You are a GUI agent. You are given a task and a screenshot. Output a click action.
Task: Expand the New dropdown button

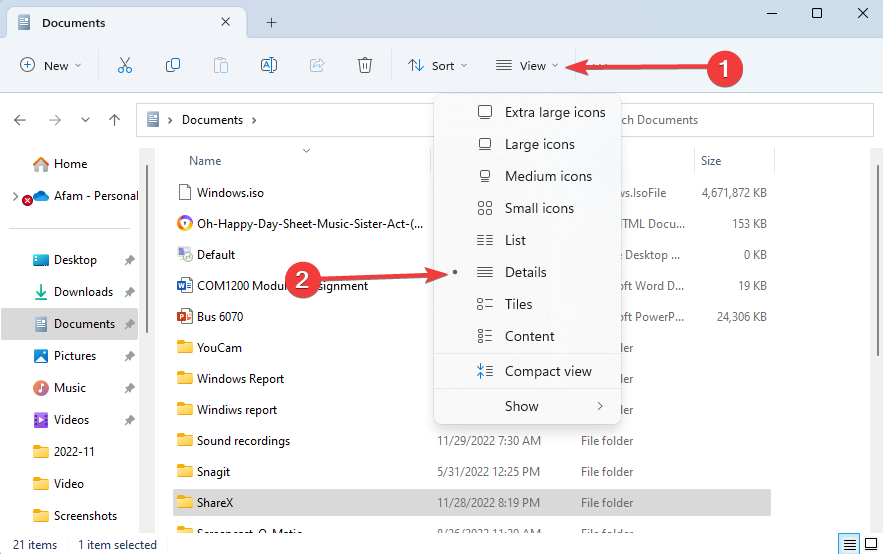tap(51, 65)
